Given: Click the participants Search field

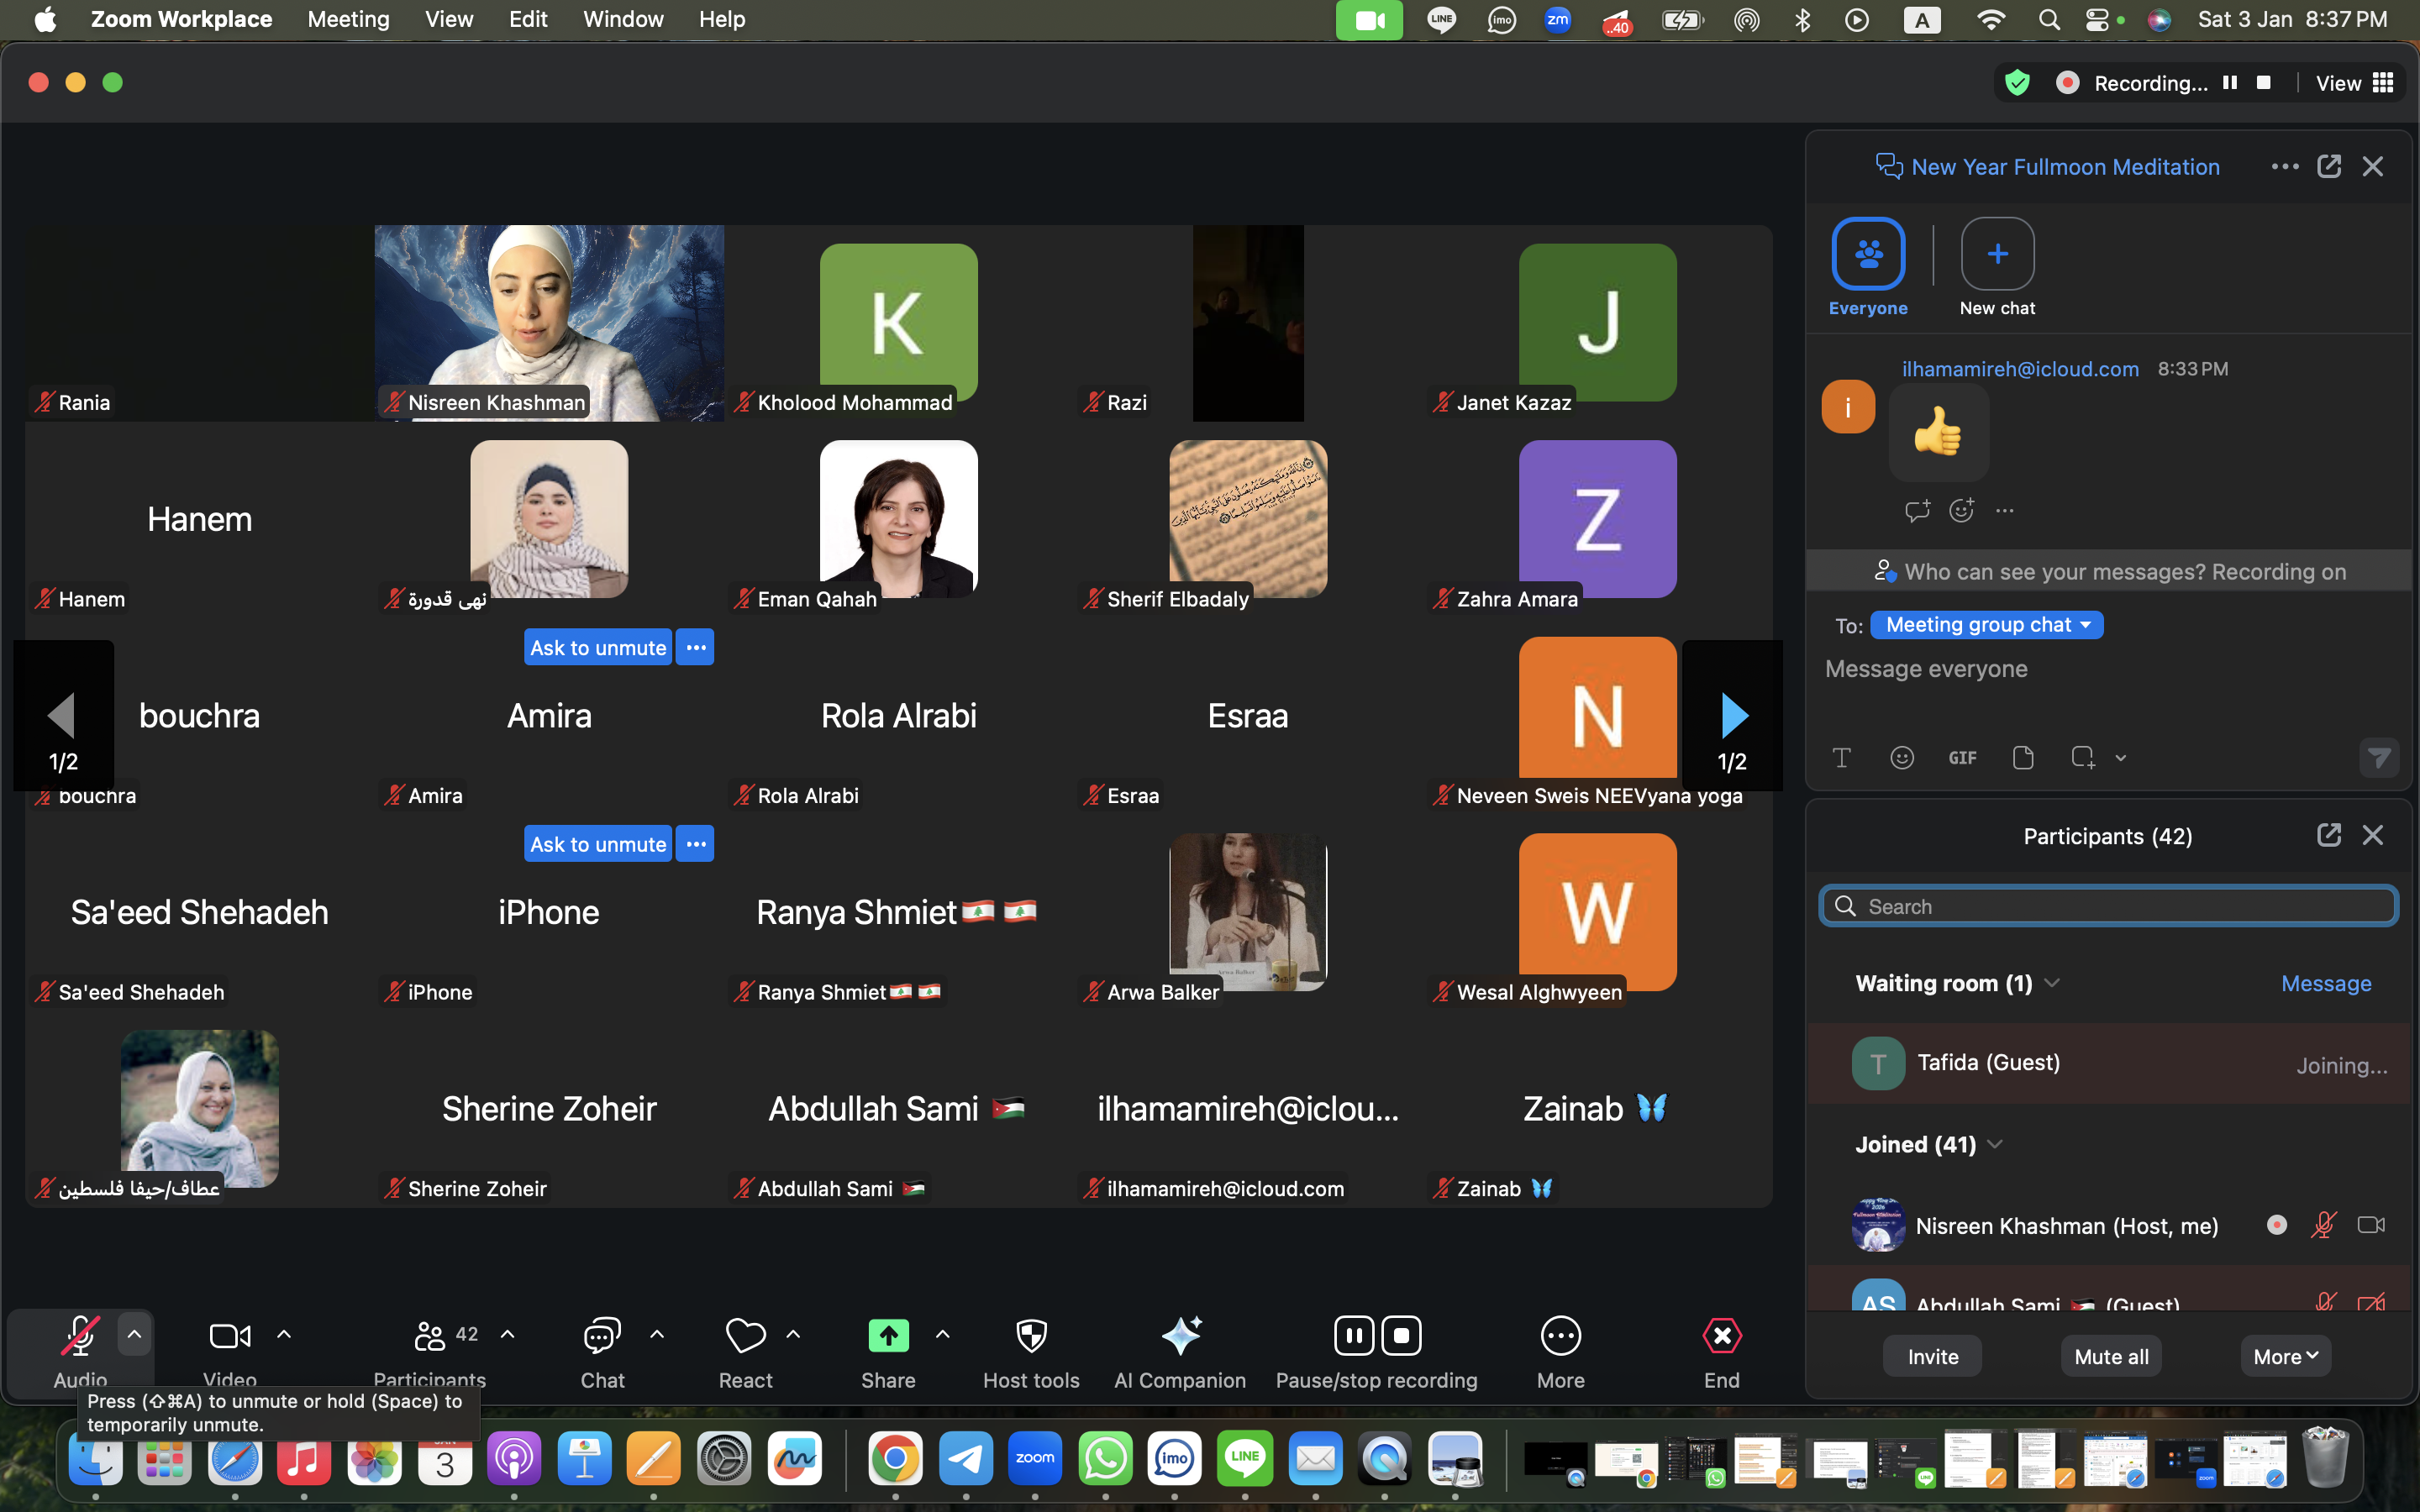Looking at the screenshot, I should 2110,906.
